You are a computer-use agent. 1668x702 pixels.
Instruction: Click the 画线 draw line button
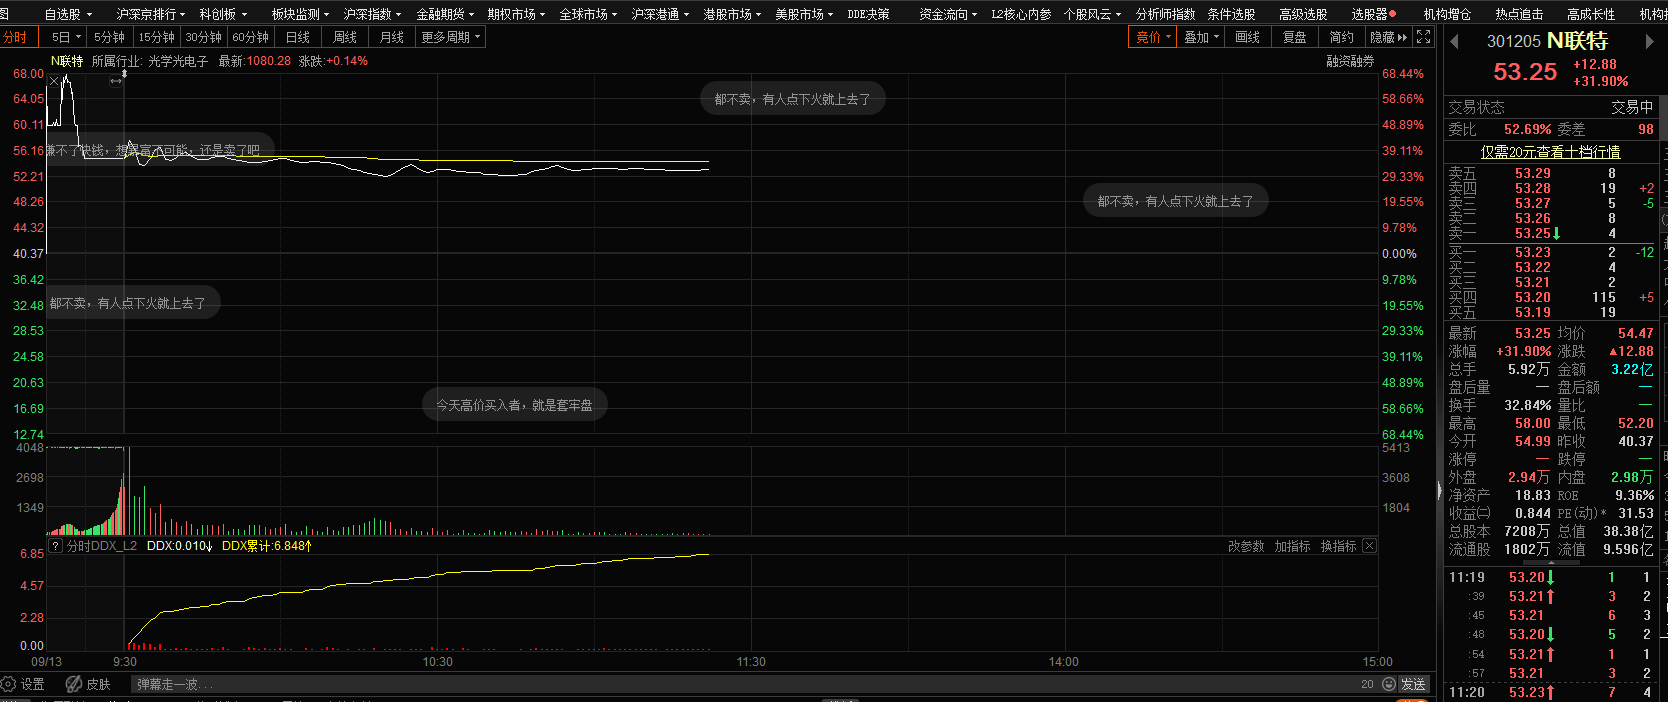[x=1247, y=37]
